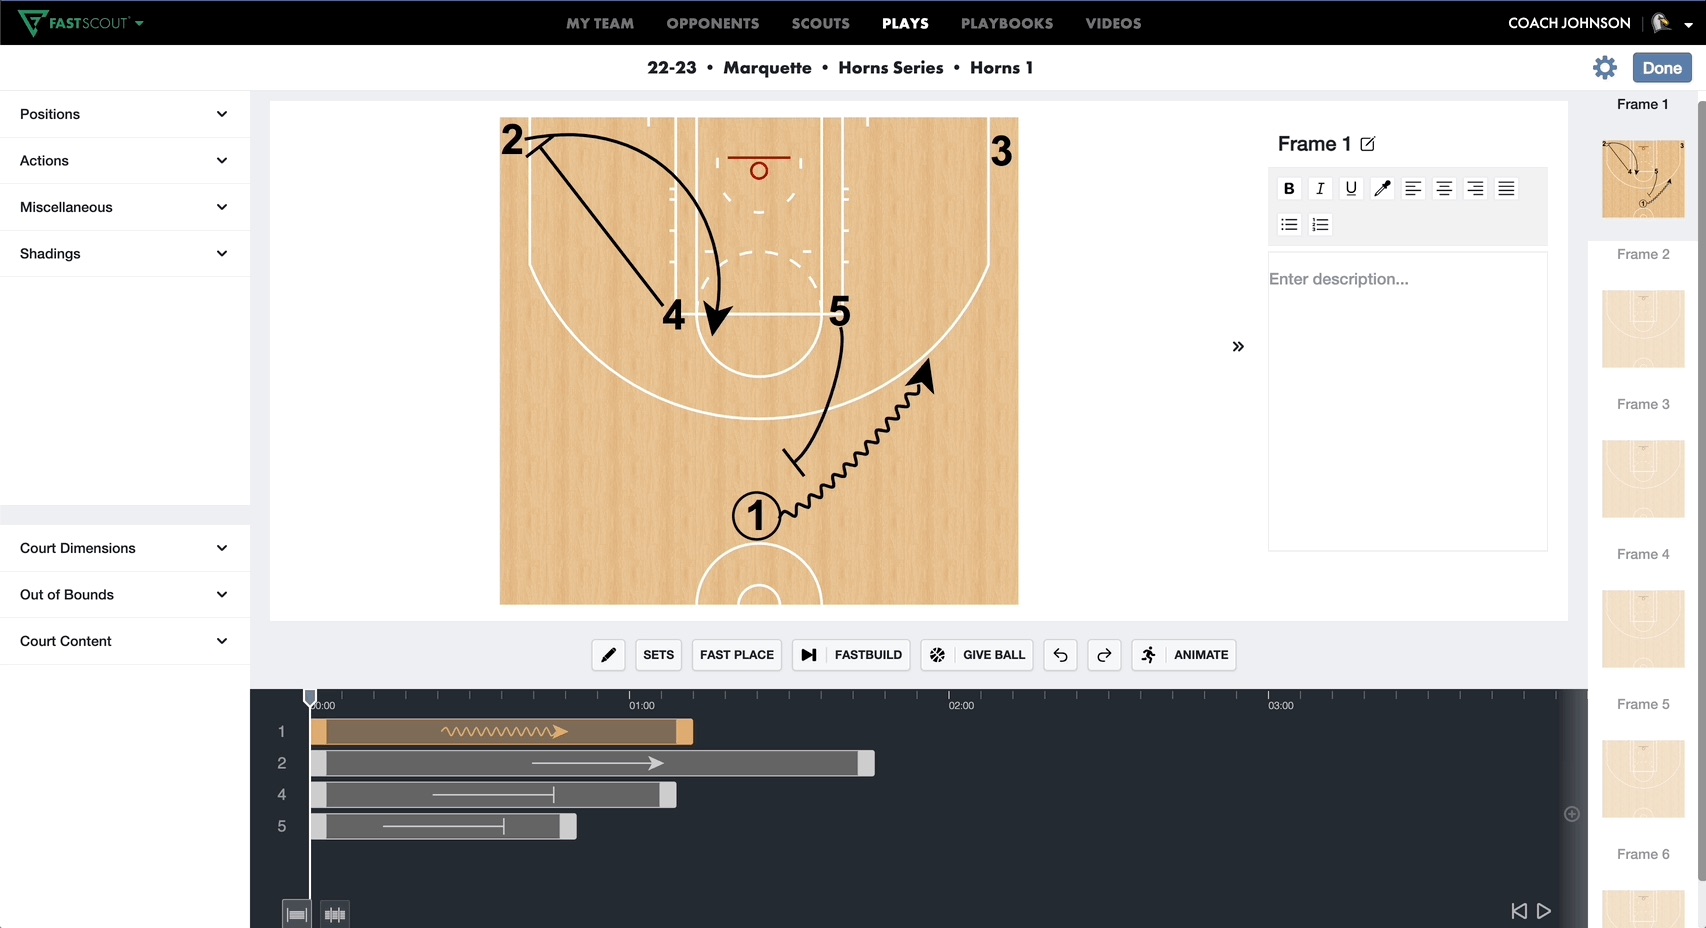This screenshot has width=1706, height=928.
Task: Select player 5 screen track bar
Action: pyautogui.click(x=444, y=826)
